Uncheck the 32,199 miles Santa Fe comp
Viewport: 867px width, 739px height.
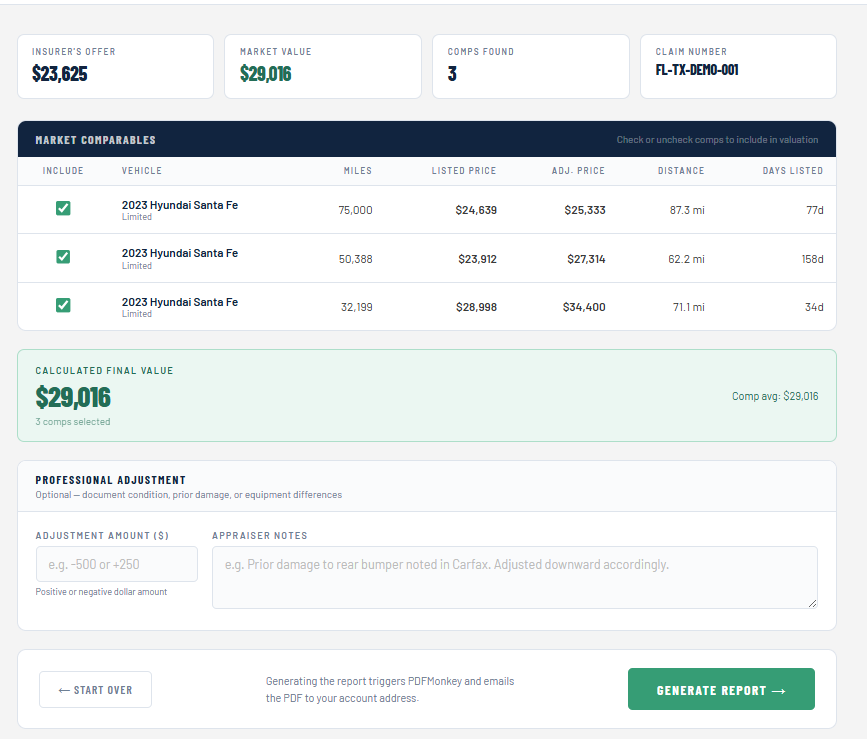click(63, 305)
